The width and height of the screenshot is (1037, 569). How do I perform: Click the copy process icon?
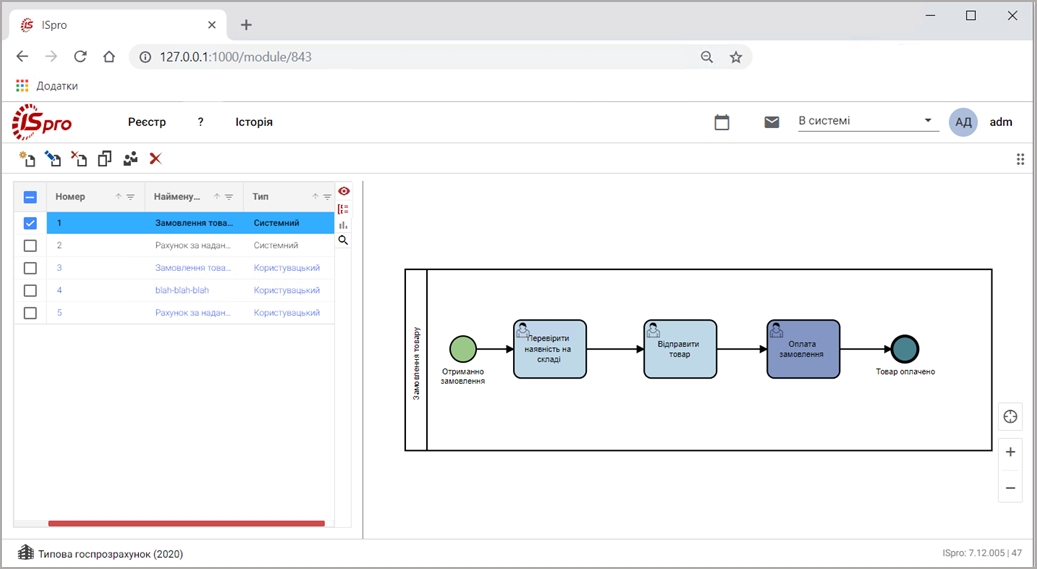click(104, 159)
